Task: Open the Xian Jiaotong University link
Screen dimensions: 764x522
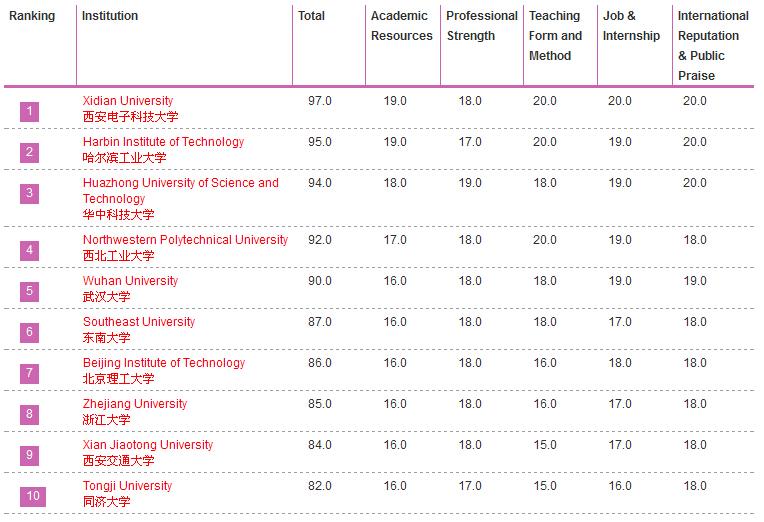Action: tap(148, 445)
